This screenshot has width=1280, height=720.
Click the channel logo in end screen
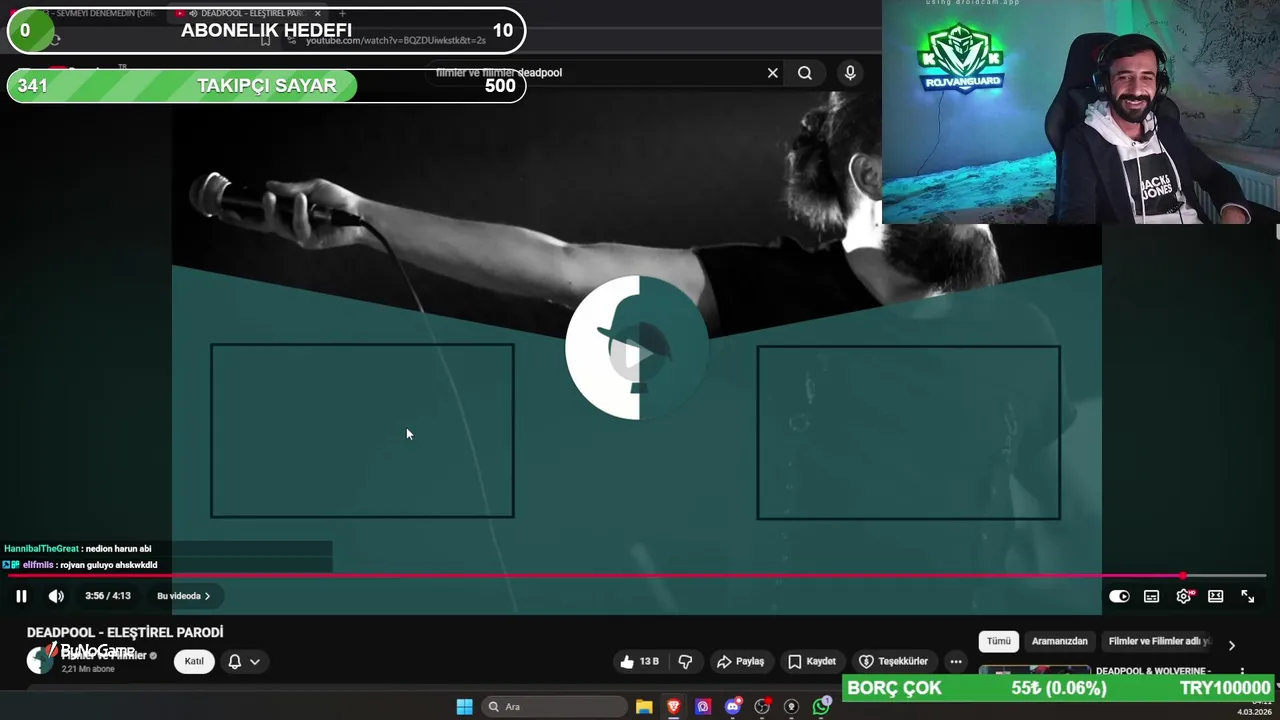point(637,347)
